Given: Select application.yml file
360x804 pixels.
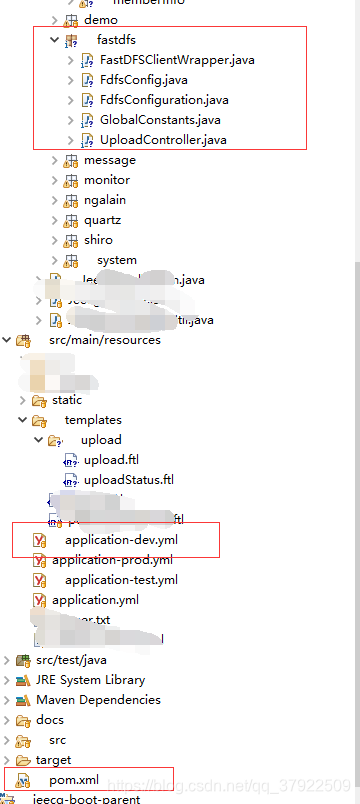Looking at the screenshot, I should 95,600.
